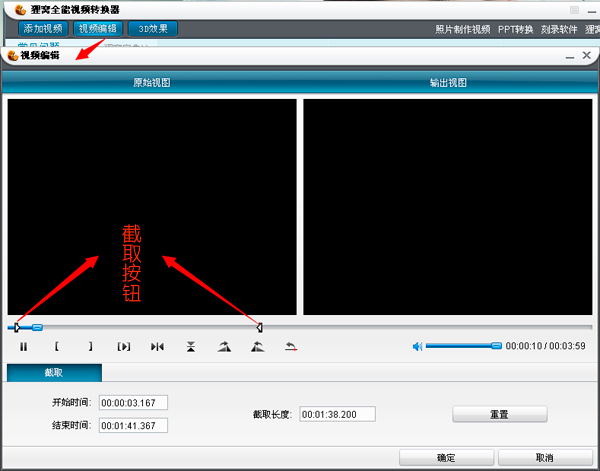Click the time display 00:00:10 / 00:03:59
Image resolution: width=600 pixels, height=471 pixels.
click(545, 346)
